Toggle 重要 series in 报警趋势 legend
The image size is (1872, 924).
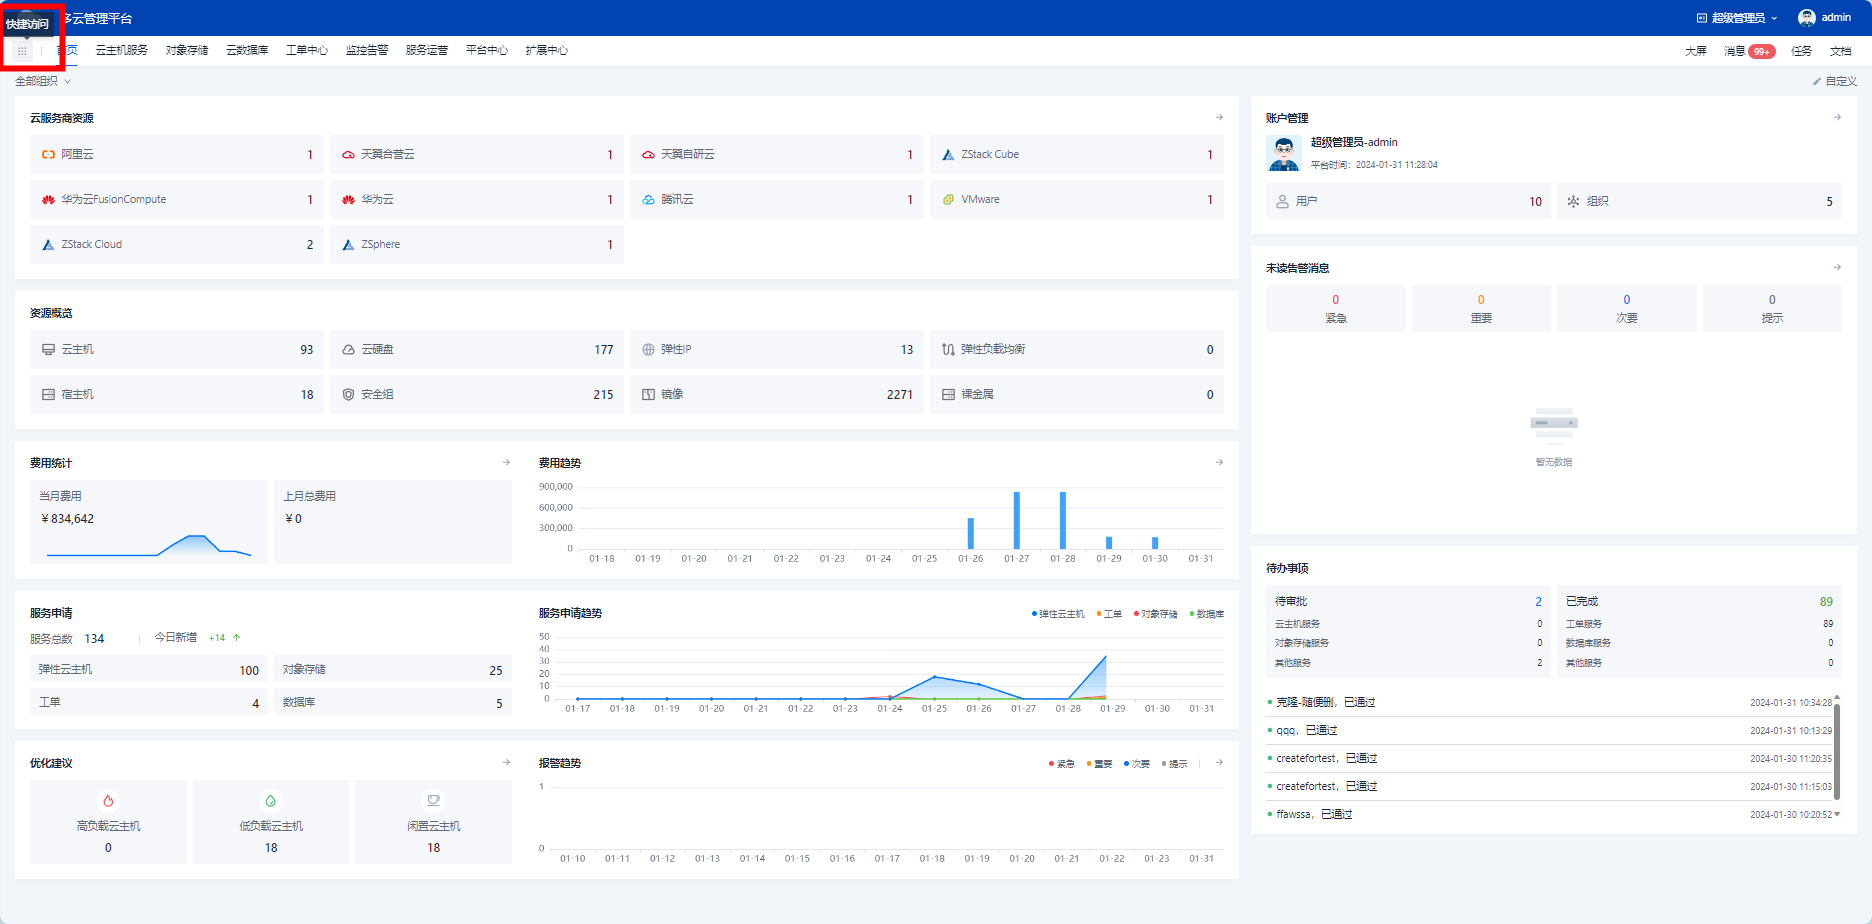(x=1100, y=764)
